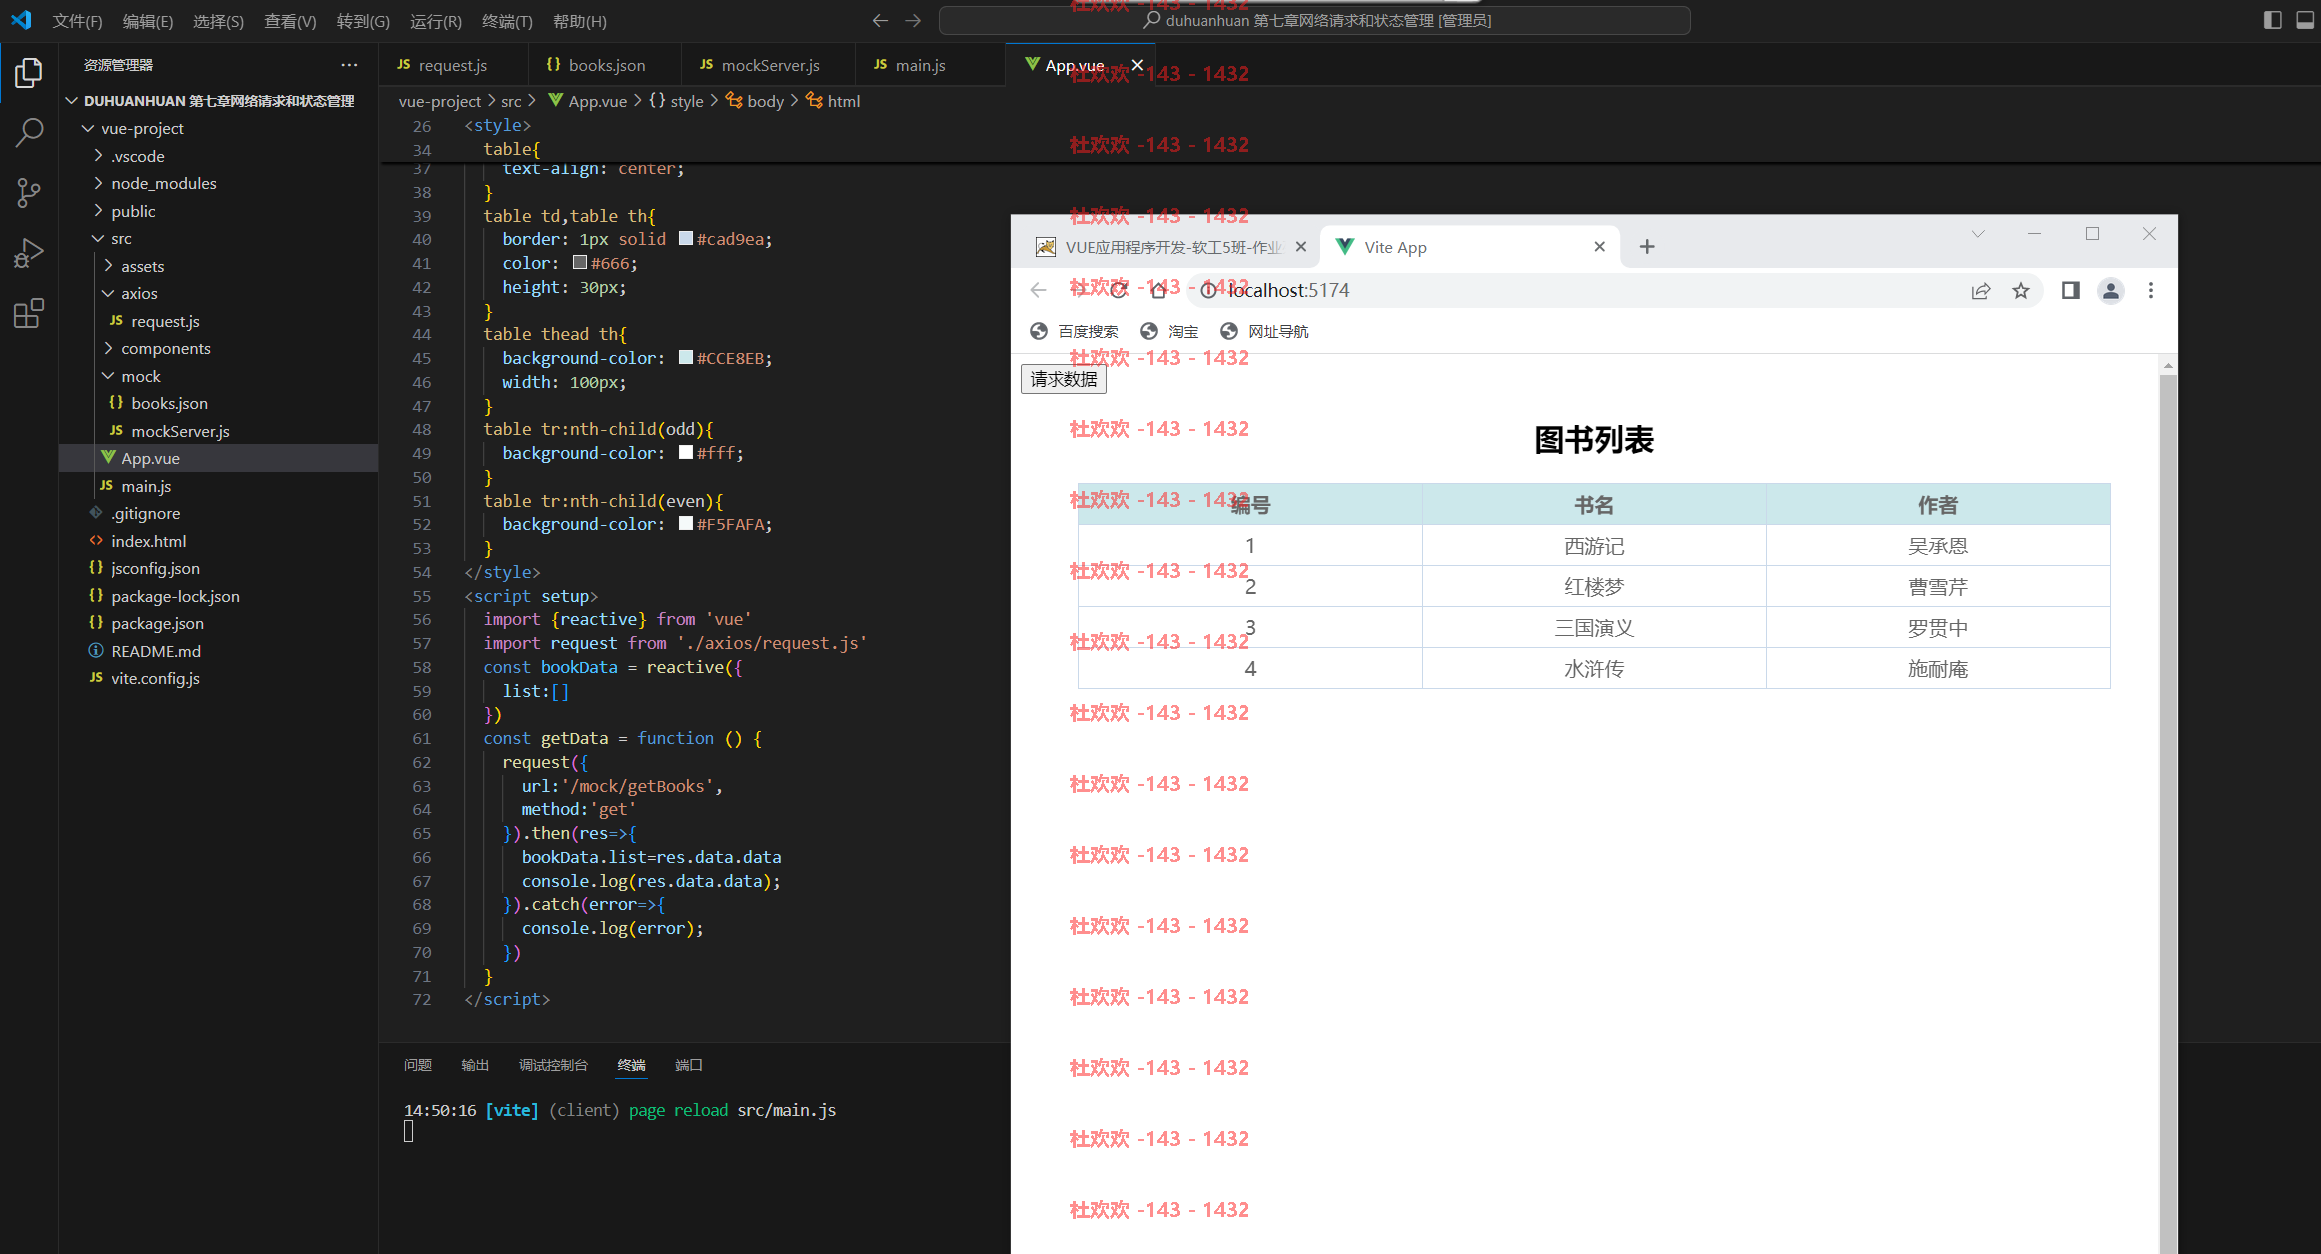Collapse the src folder
The width and height of the screenshot is (2321, 1254).
[98, 238]
